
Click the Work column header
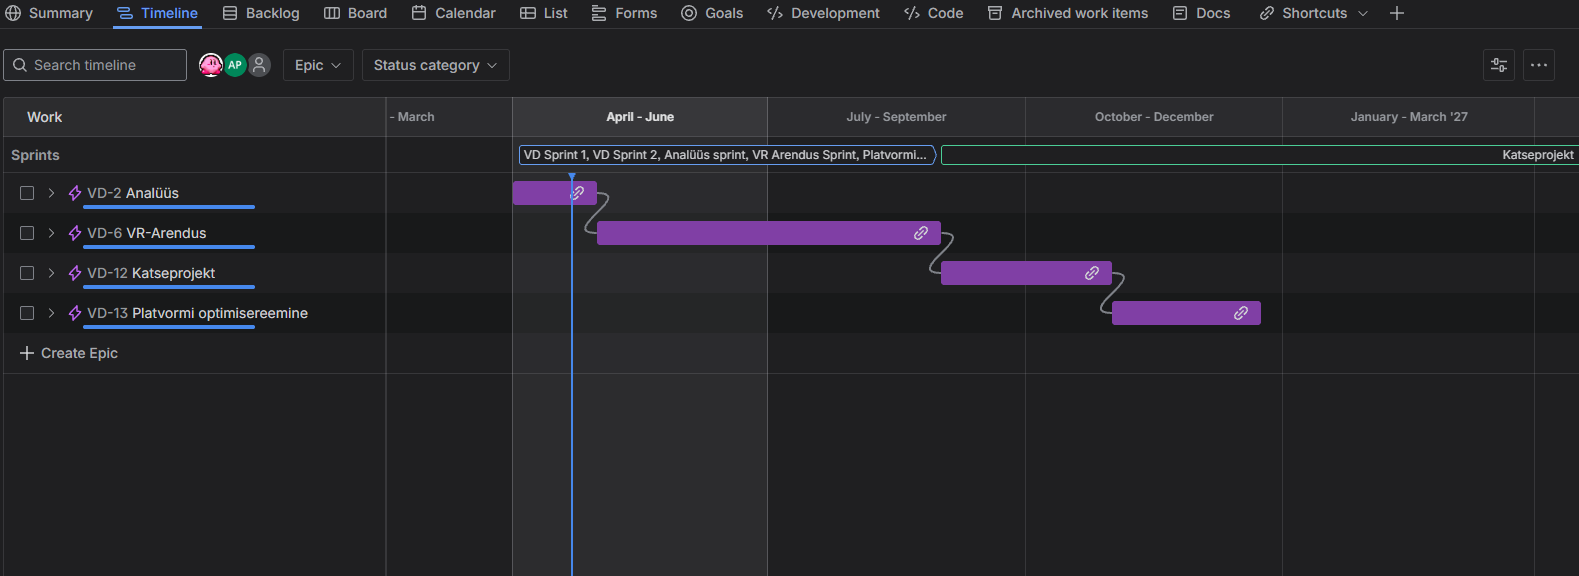click(x=44, y=117)
